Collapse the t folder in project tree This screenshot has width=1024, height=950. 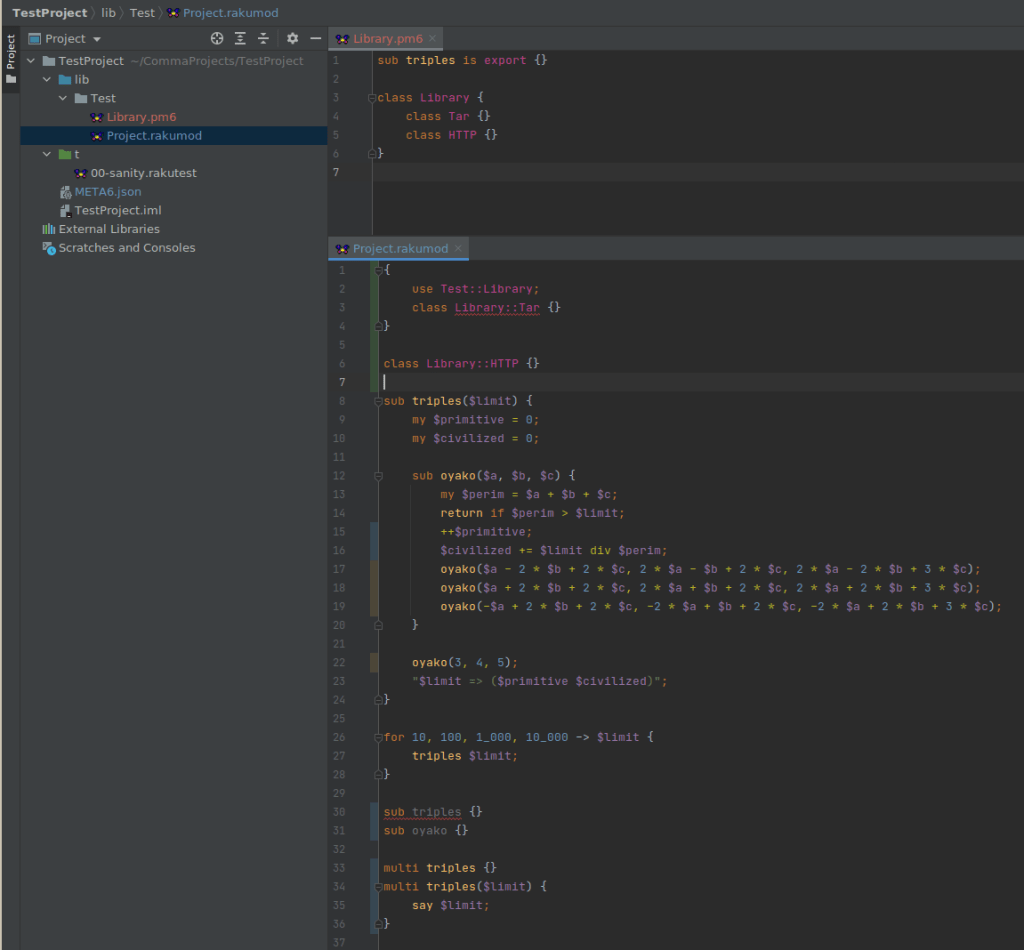coord(47,155)
